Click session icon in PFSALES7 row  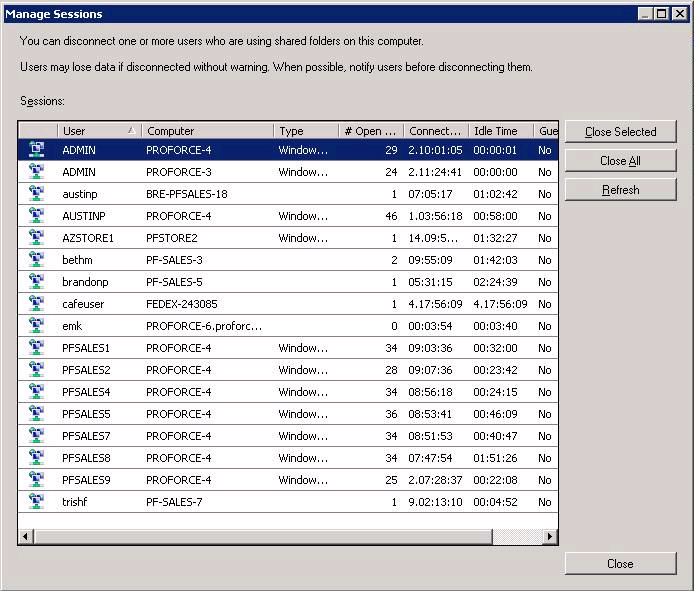point(36,436)
